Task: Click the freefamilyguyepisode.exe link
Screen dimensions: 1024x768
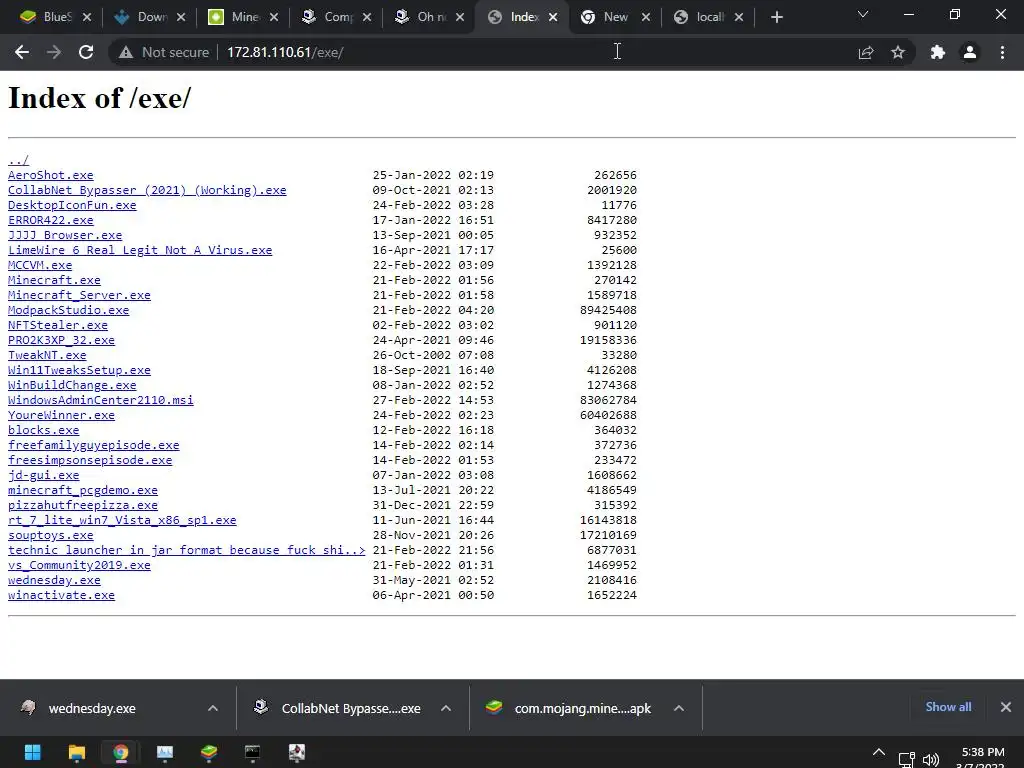Action: [x=93, y=445]
